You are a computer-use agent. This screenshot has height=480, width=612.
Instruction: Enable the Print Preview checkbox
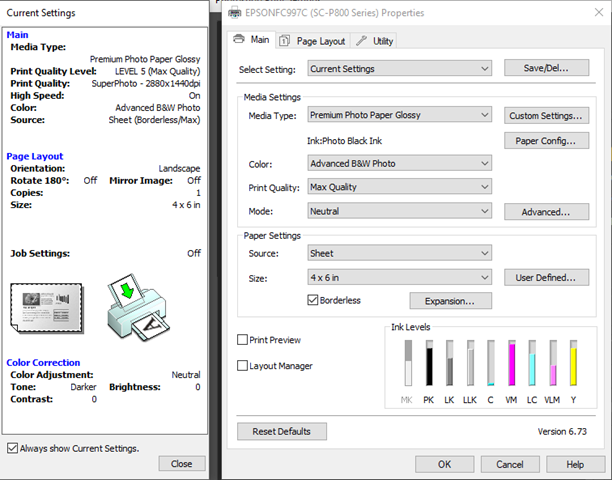point(242,340)
